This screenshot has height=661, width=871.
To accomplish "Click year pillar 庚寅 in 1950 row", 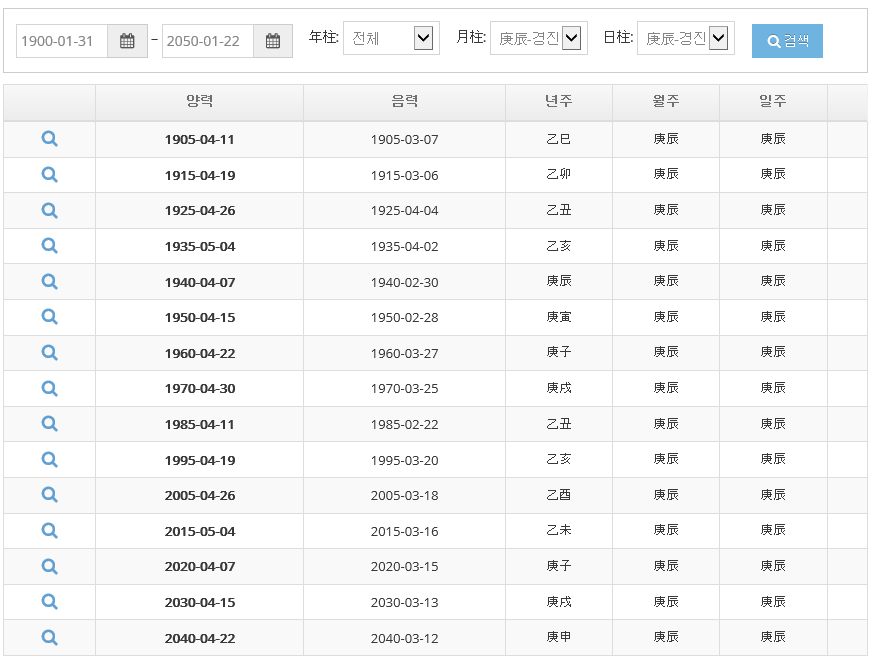I will pos(559,317).
